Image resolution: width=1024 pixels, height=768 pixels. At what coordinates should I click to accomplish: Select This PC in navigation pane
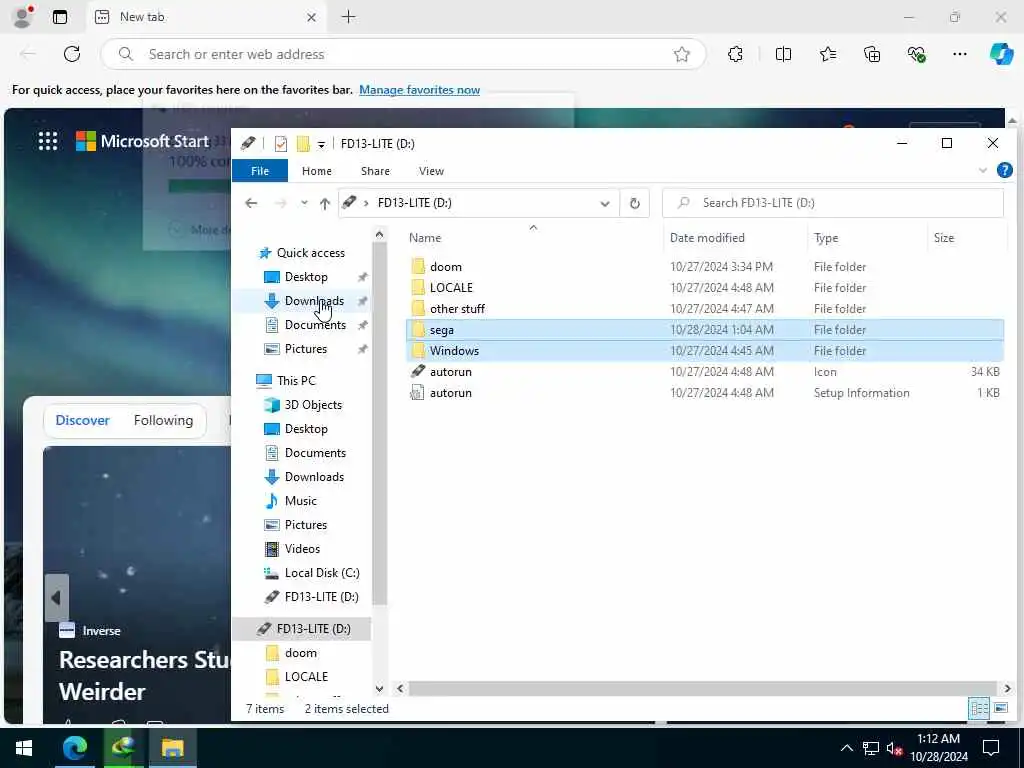coord(296,381)
